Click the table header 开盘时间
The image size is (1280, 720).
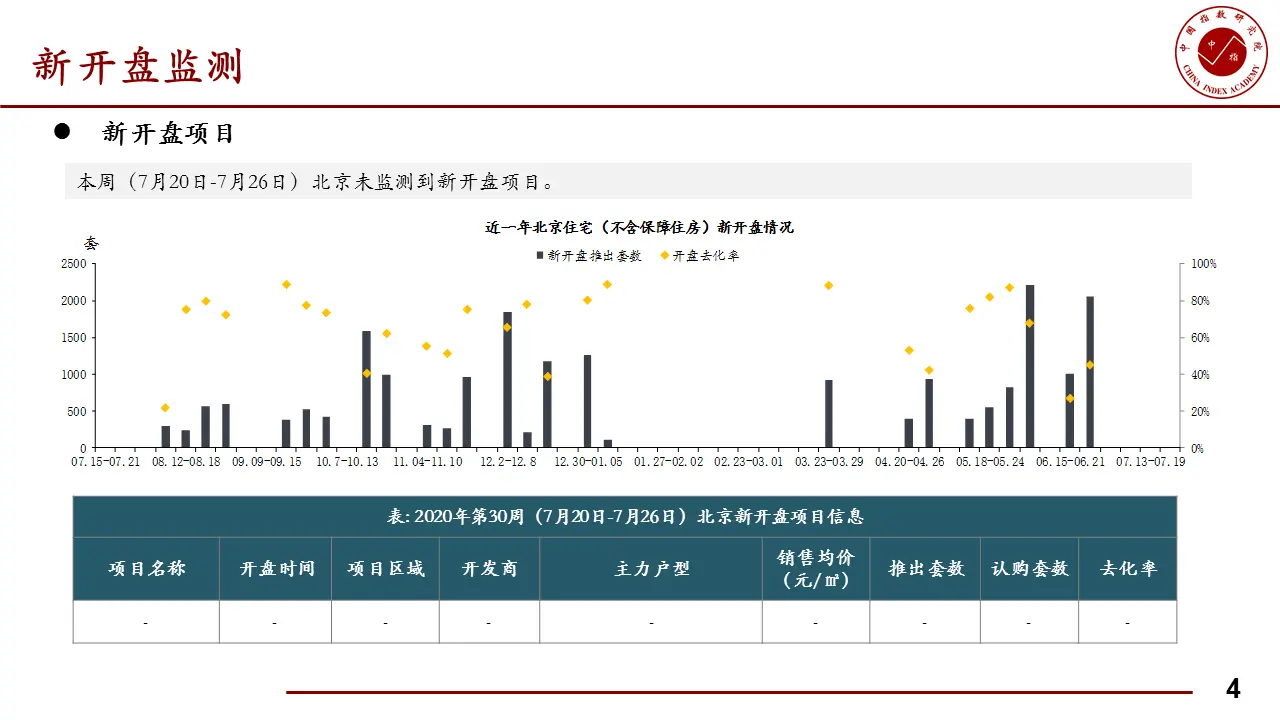pyautogui.click(x=276, y=569)
